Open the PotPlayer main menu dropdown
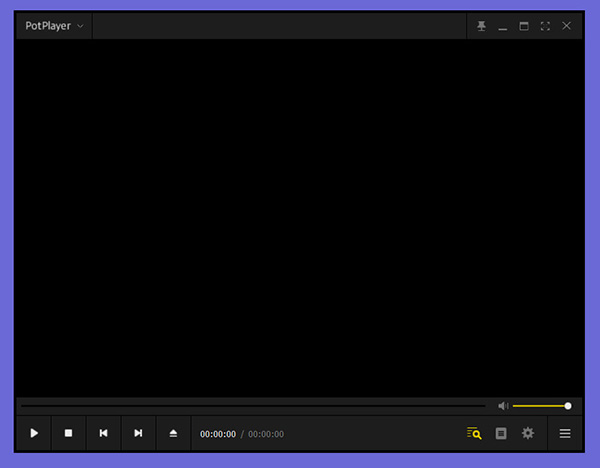This screenshot has width=600, height=468. (54, 25)
